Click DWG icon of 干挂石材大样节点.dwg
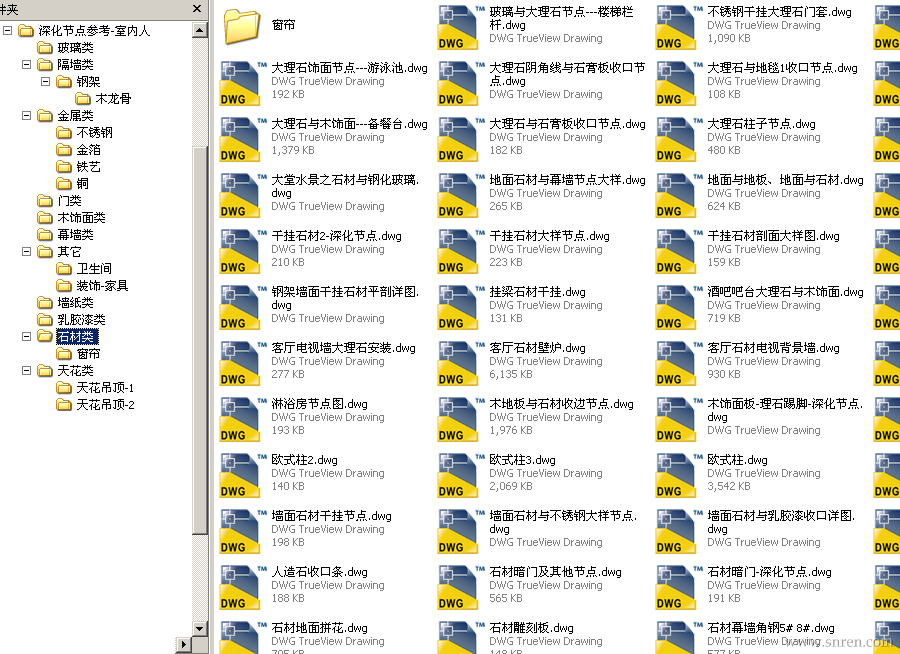This screenshot has width=900, height=654. coord(456,251)
